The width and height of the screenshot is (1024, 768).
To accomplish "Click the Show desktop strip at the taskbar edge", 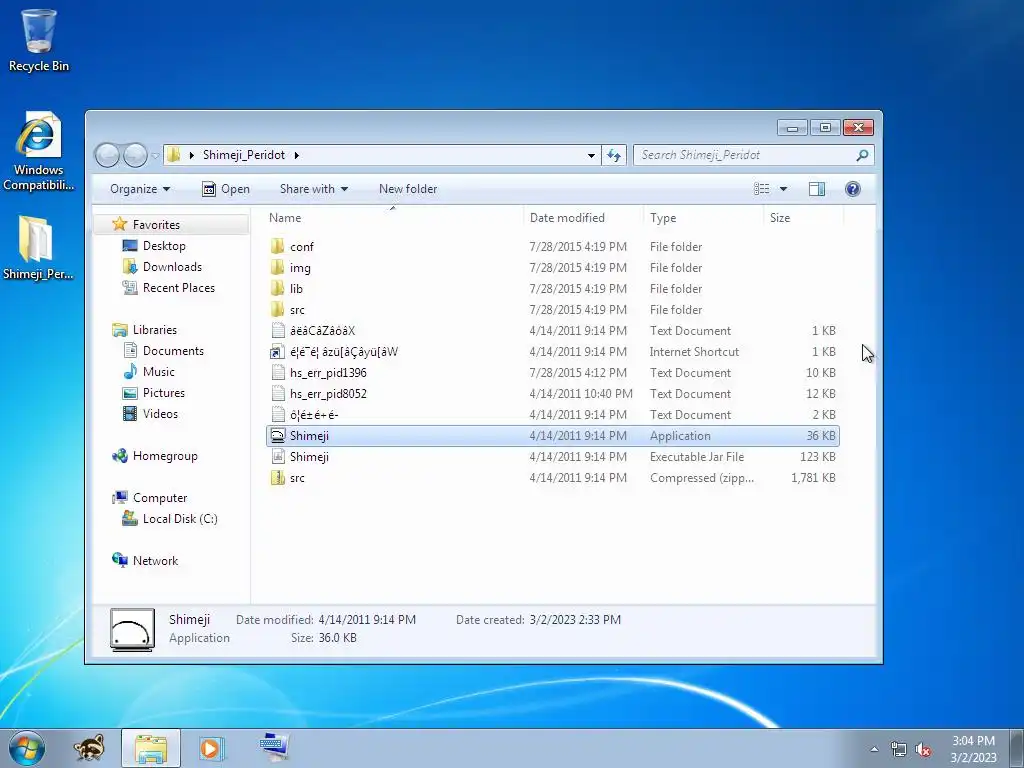I will (x=1017, y=748).
